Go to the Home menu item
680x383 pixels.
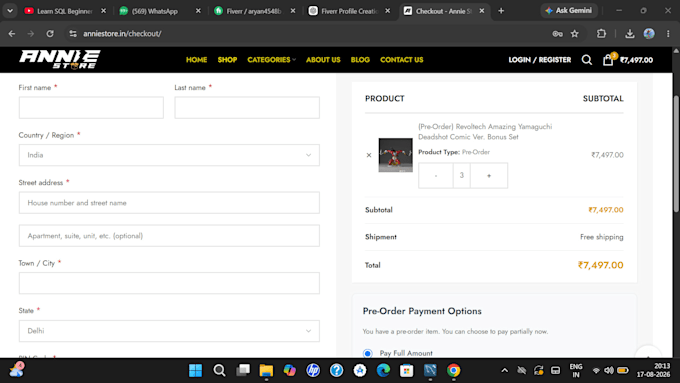(x=196, y=60)
